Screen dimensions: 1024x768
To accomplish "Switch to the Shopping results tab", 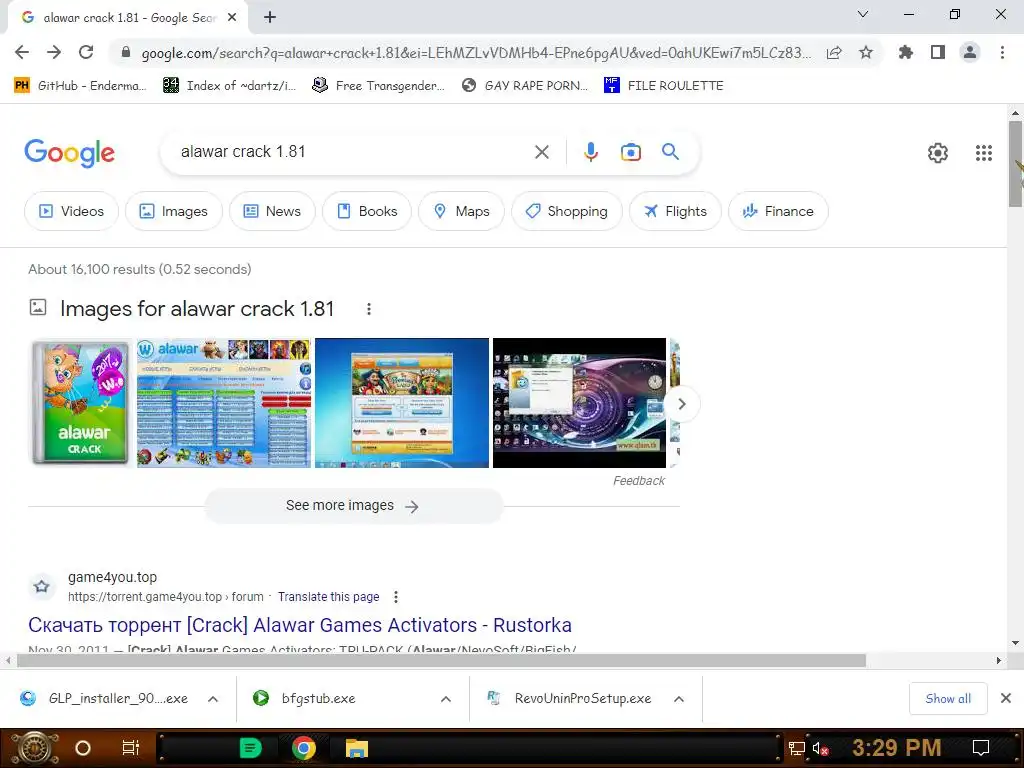I will [x=567, y=211].
